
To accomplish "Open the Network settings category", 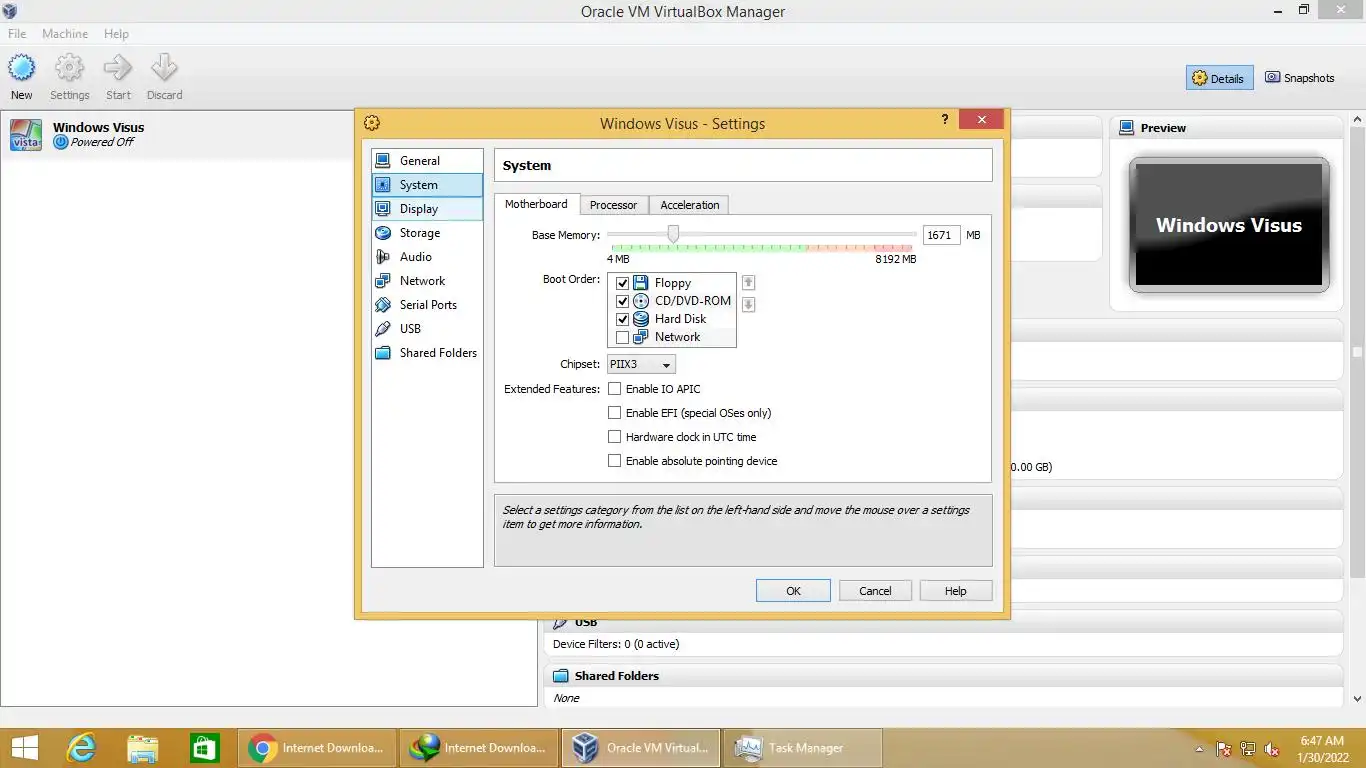I will pyautogui.click(x=427, y=281).
